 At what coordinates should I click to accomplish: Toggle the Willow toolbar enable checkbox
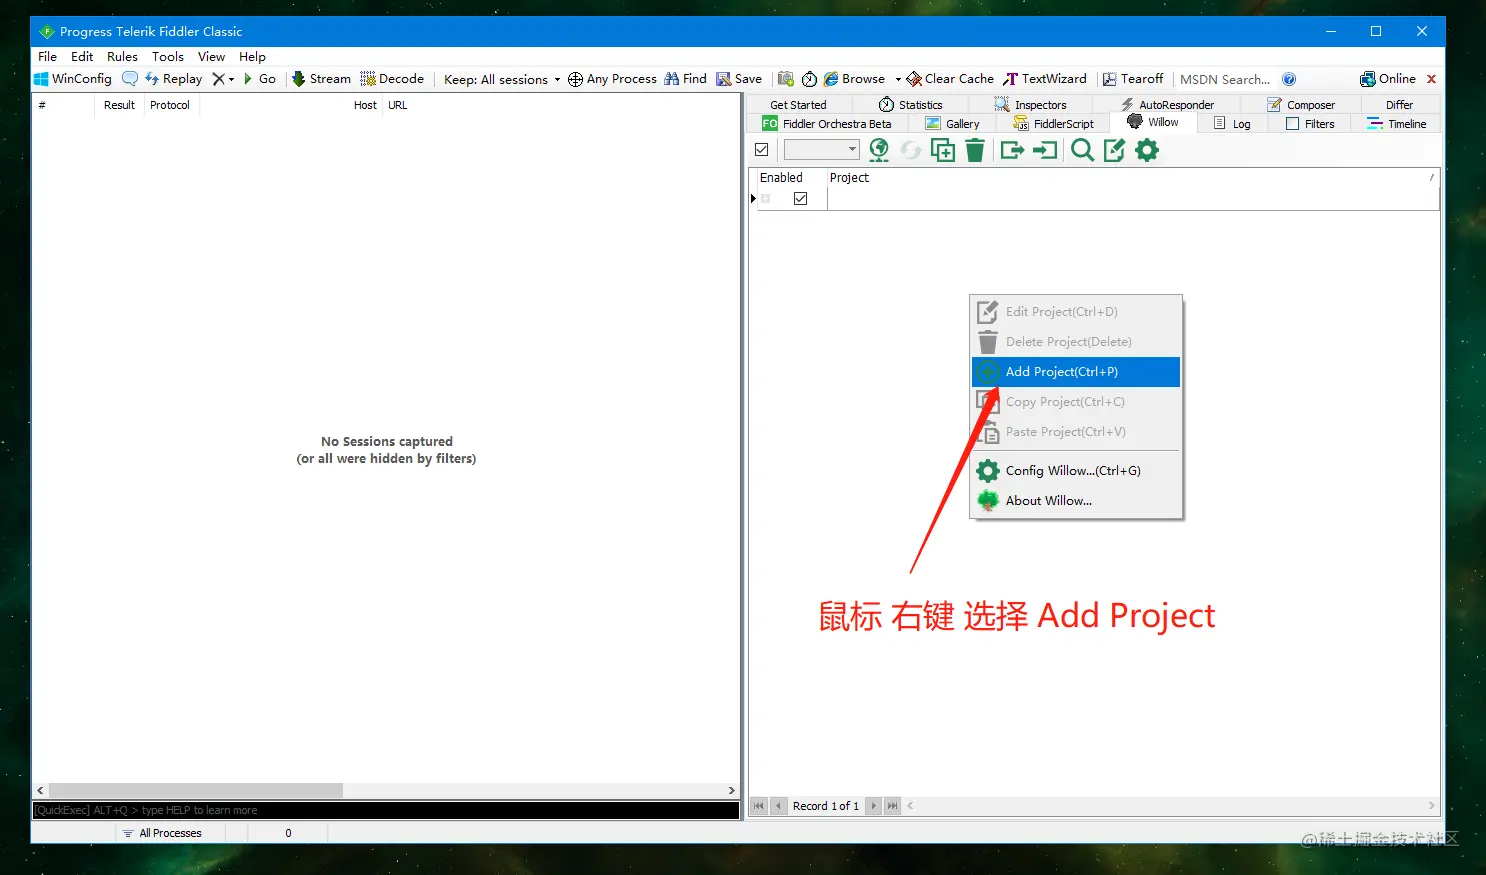pyautogui.click(x=762, y=150)
